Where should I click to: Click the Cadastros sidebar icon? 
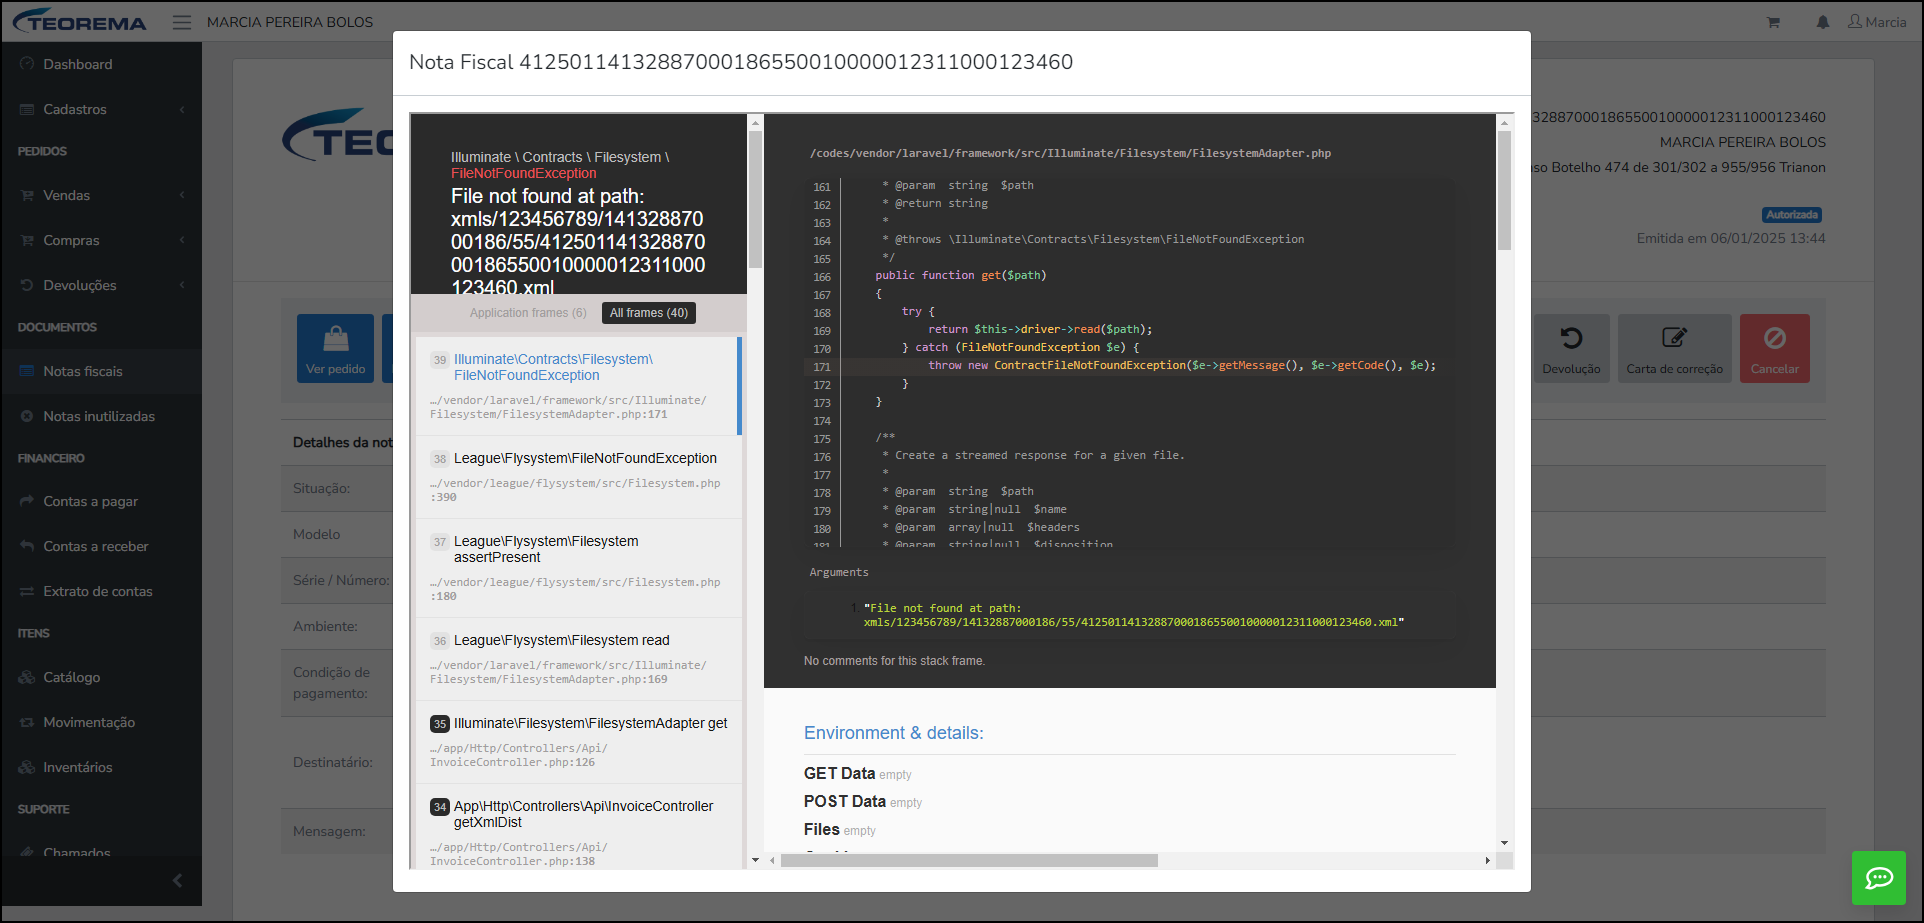27,109
